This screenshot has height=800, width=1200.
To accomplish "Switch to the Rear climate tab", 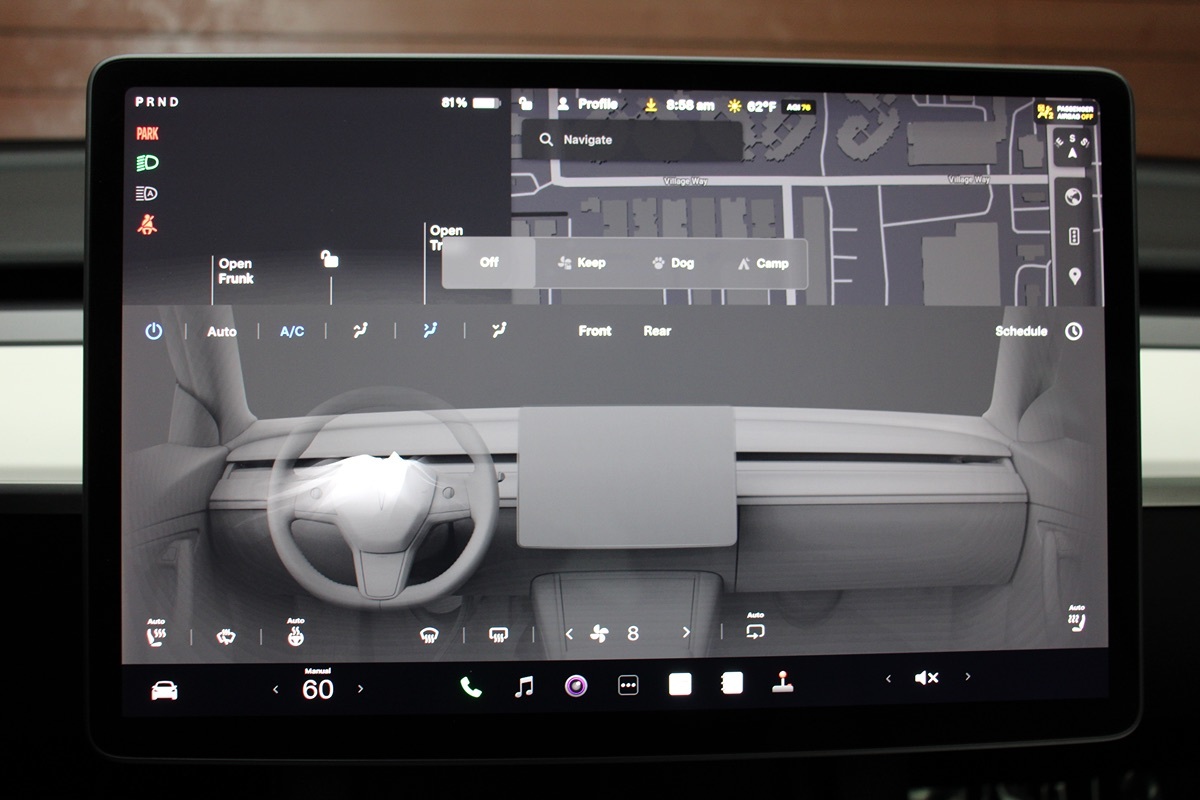I will click(657, 331).
